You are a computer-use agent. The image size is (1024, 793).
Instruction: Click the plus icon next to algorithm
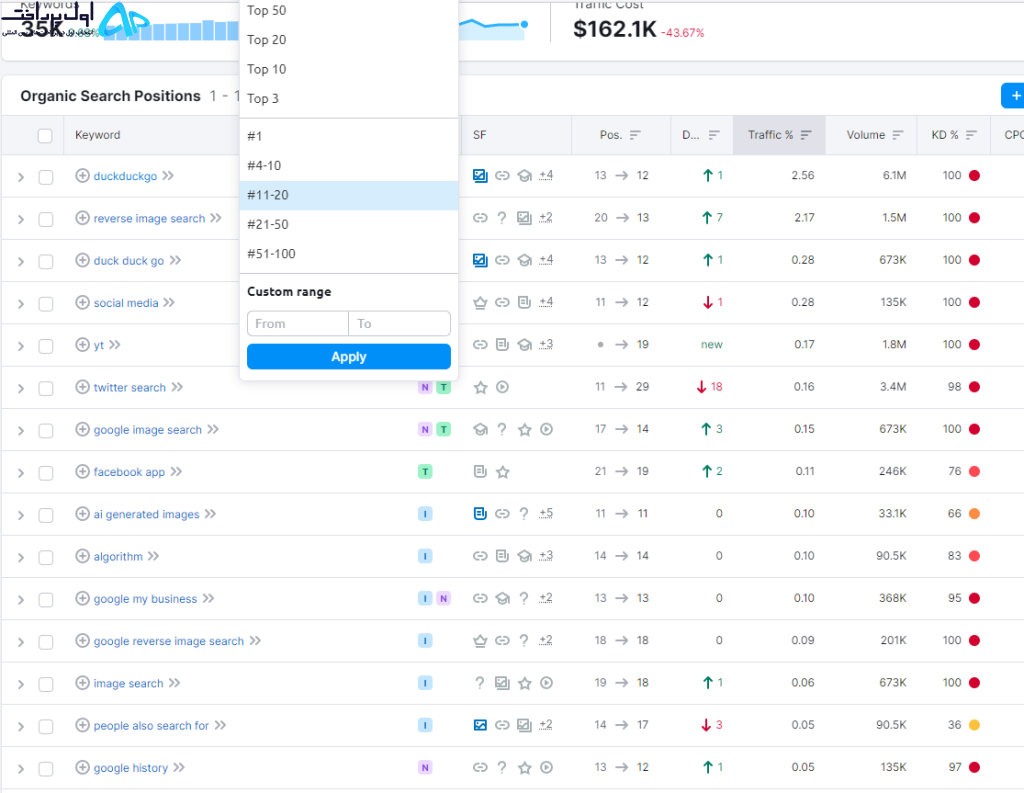pos(82,556)
